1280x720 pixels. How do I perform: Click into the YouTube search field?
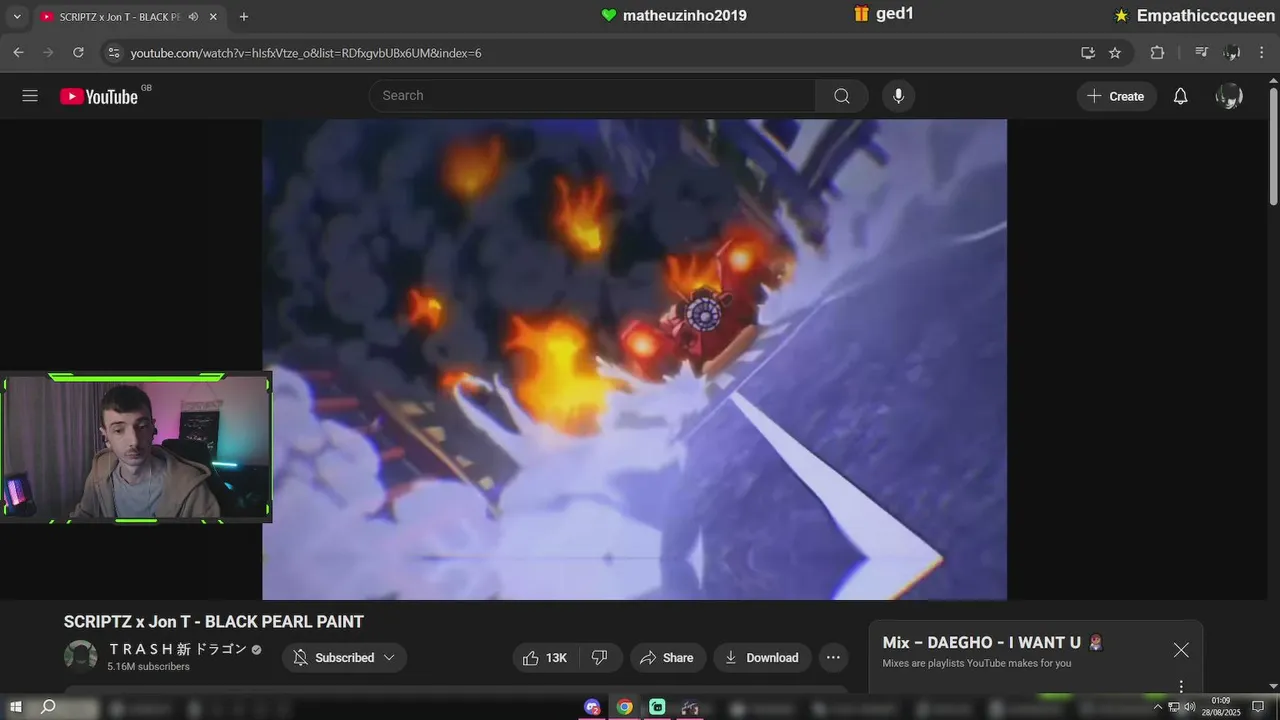[x=592, y=96]
